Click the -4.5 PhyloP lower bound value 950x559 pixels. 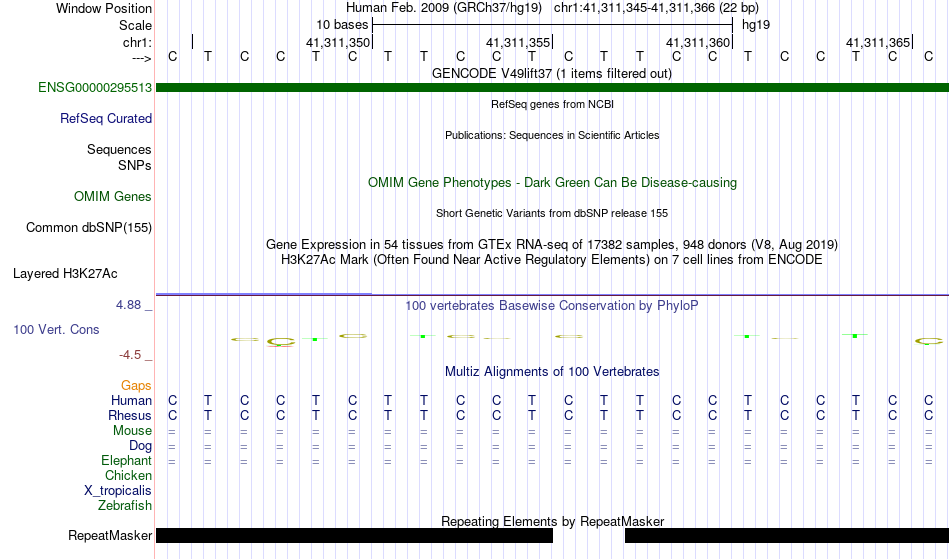pos(130,355)
